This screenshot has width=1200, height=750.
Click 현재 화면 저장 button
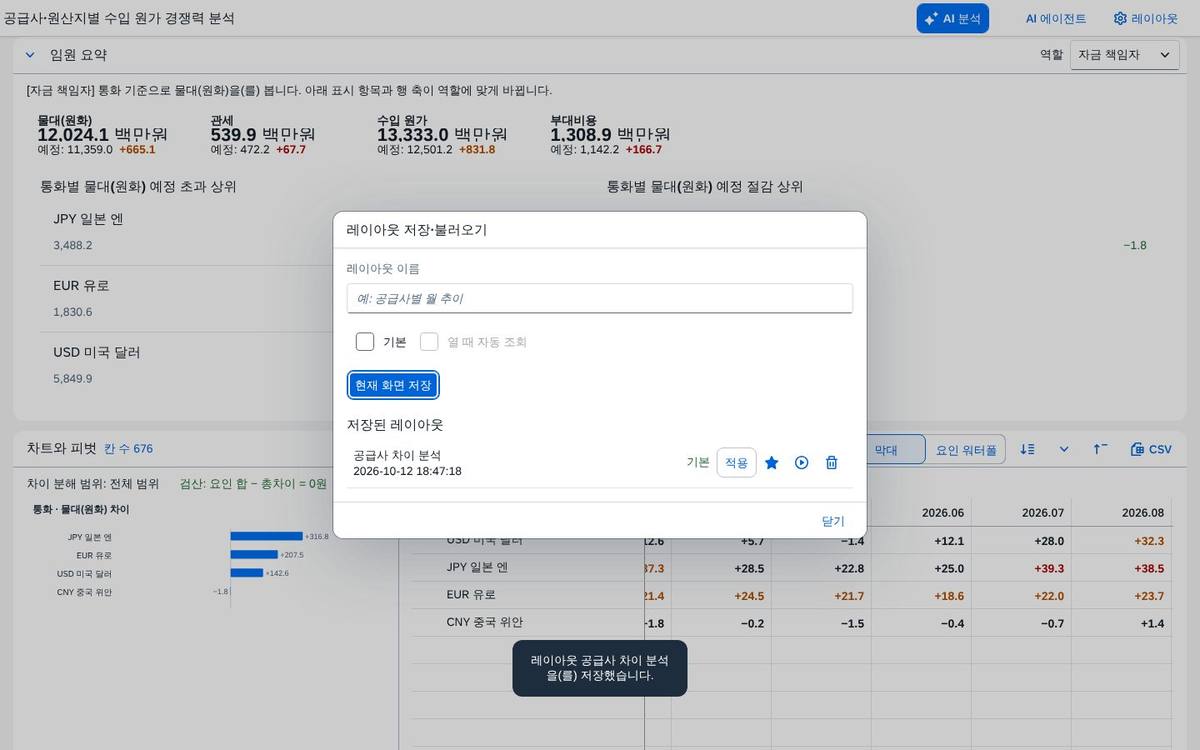click(x=393, y=385)
